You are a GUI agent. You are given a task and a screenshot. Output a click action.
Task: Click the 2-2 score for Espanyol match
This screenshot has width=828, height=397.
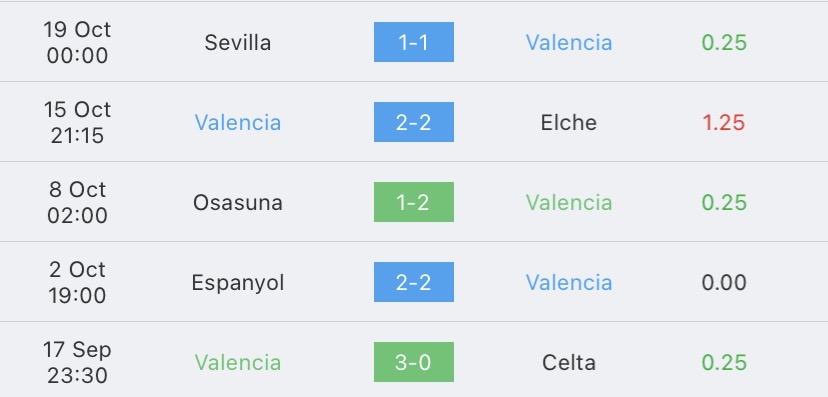(x=413, y=282)
